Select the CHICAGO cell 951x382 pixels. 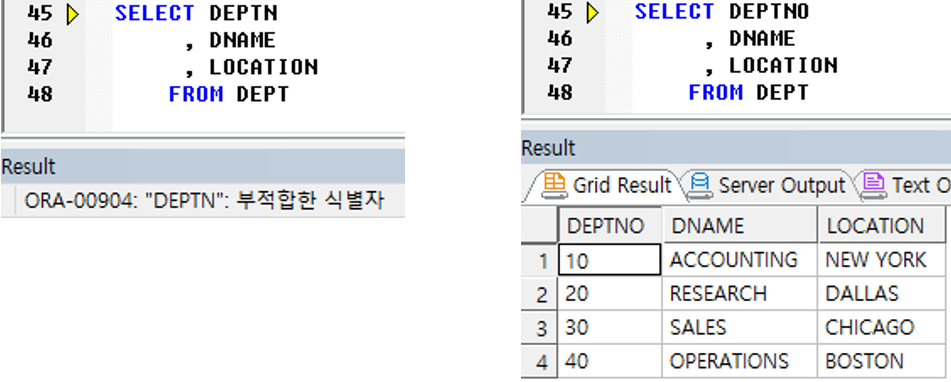881,327
